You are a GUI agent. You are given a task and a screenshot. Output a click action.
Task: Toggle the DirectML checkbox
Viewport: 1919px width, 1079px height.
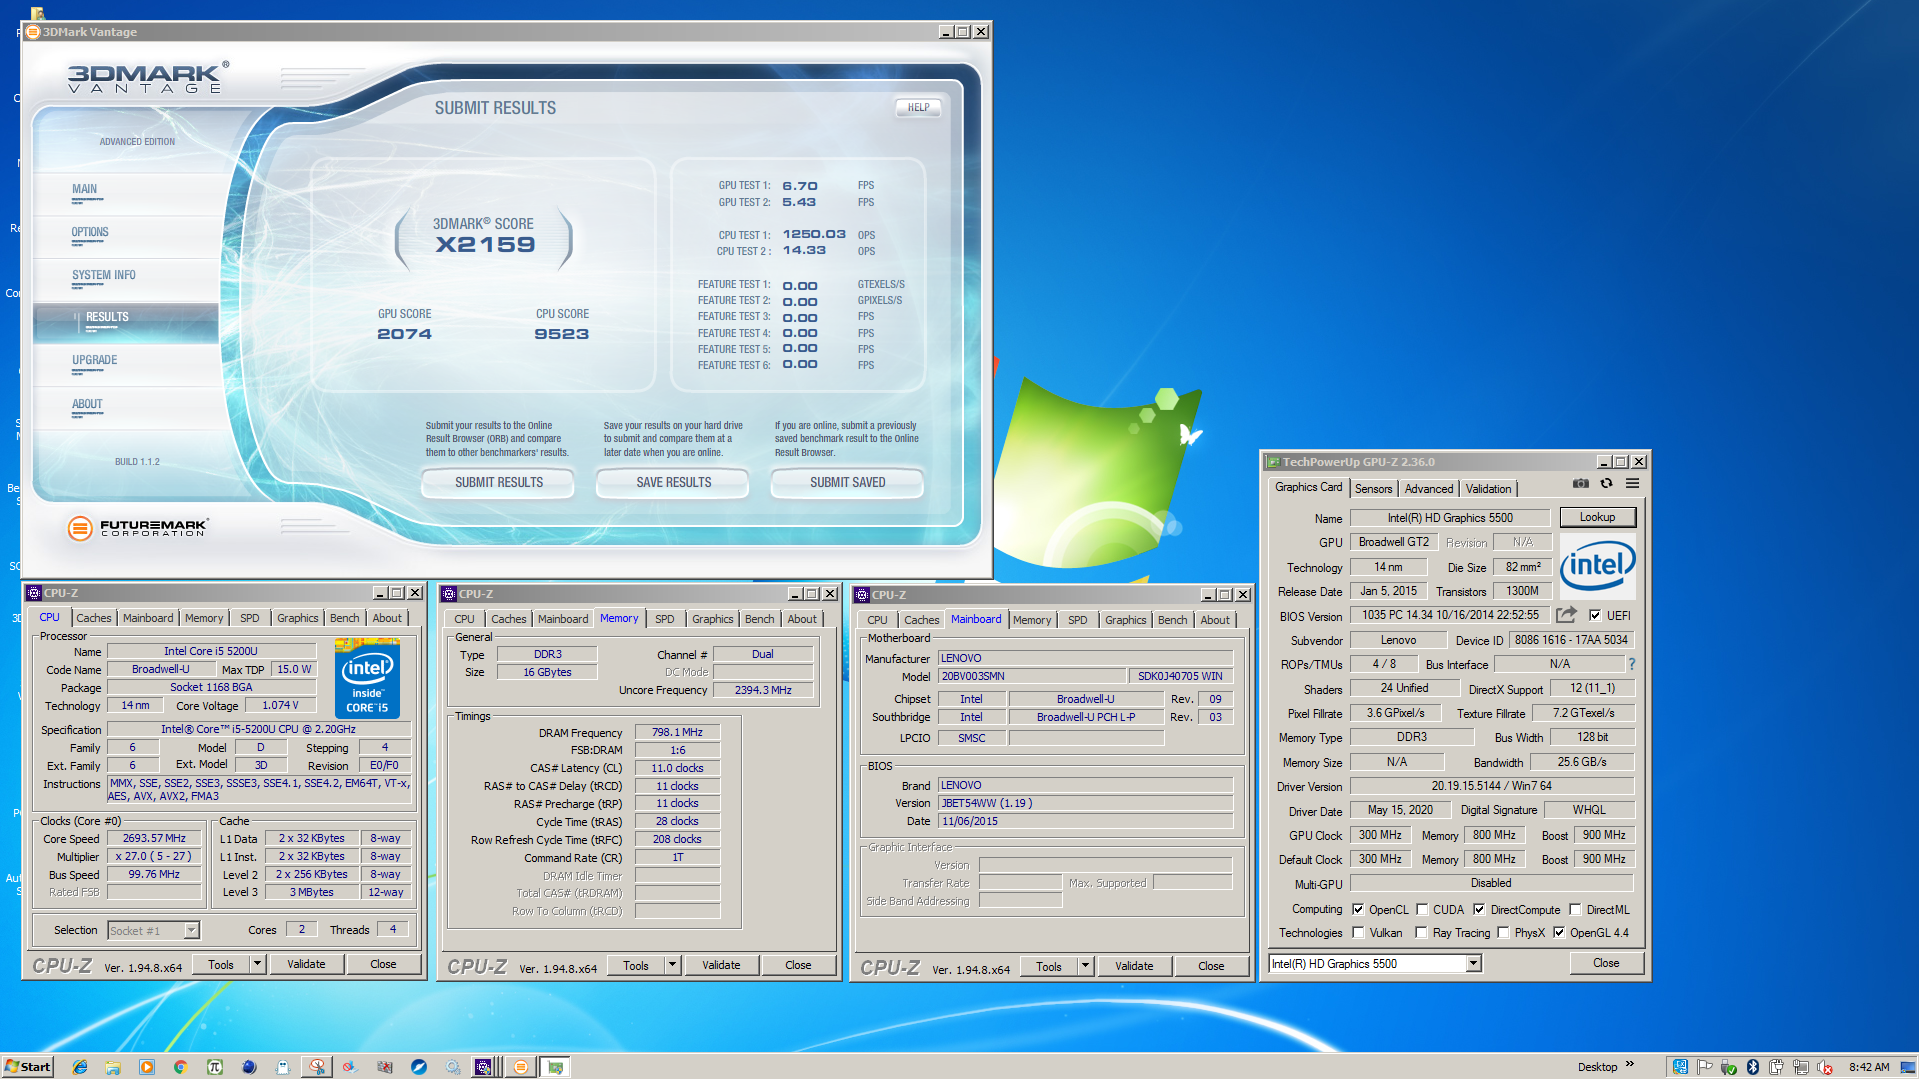[x=1575, y=910]
